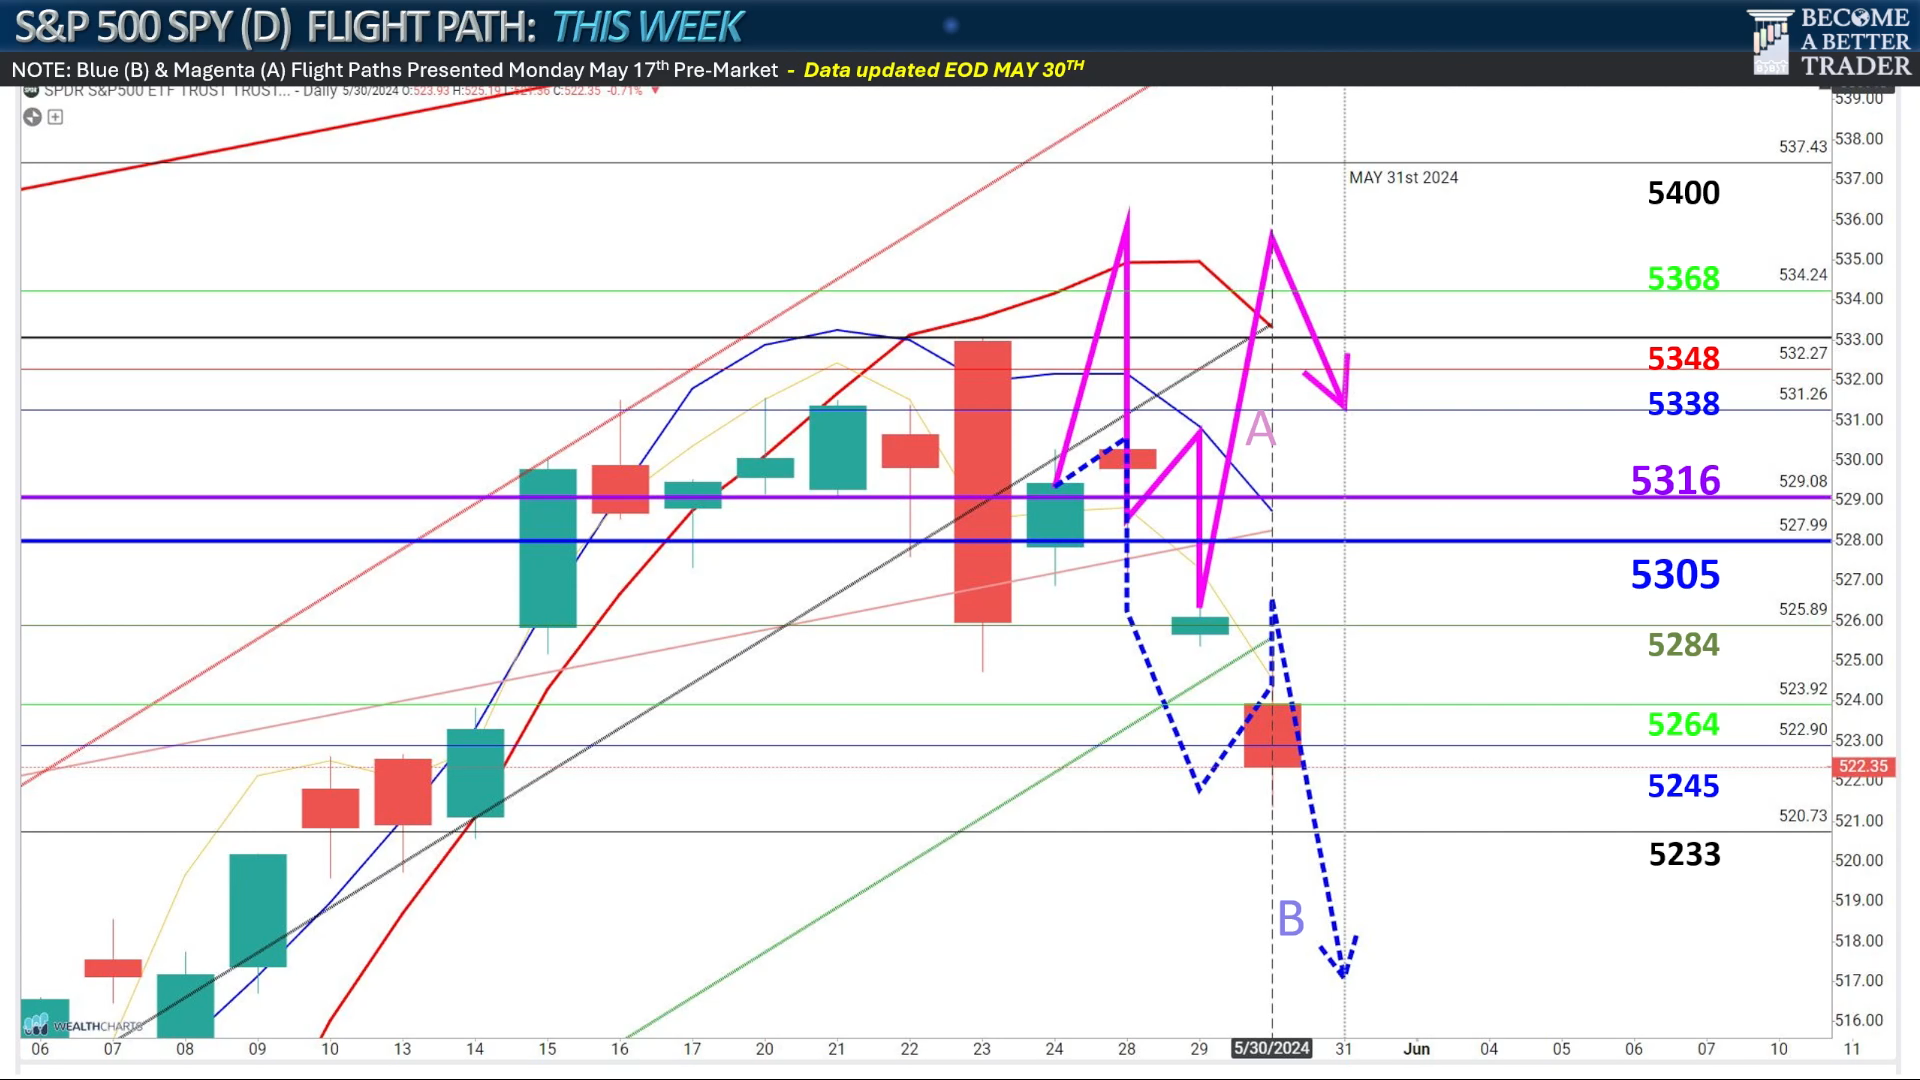Click the red down-arrow after -0.71%

coord(655,91)
